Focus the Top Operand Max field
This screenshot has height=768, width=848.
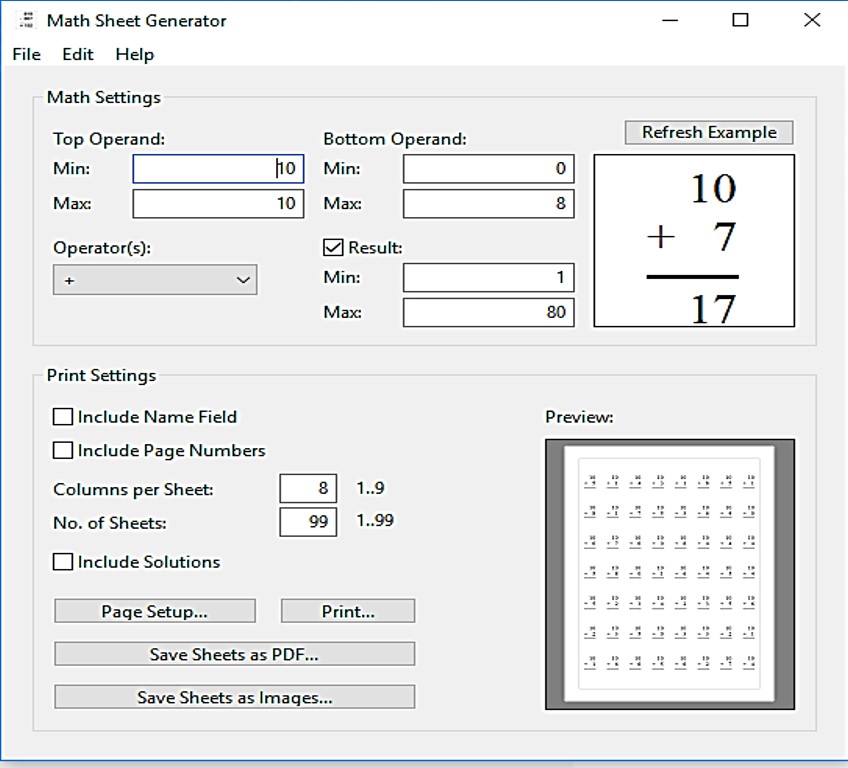tap(204, 204)
